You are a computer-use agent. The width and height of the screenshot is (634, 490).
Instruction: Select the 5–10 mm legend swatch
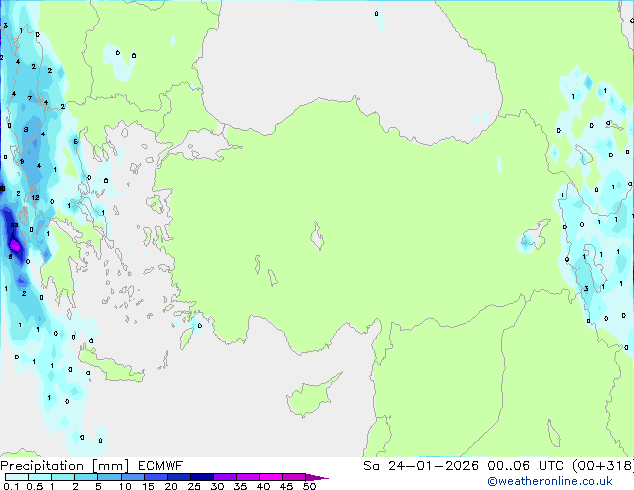pyautogui.click(x=109, y=477)
